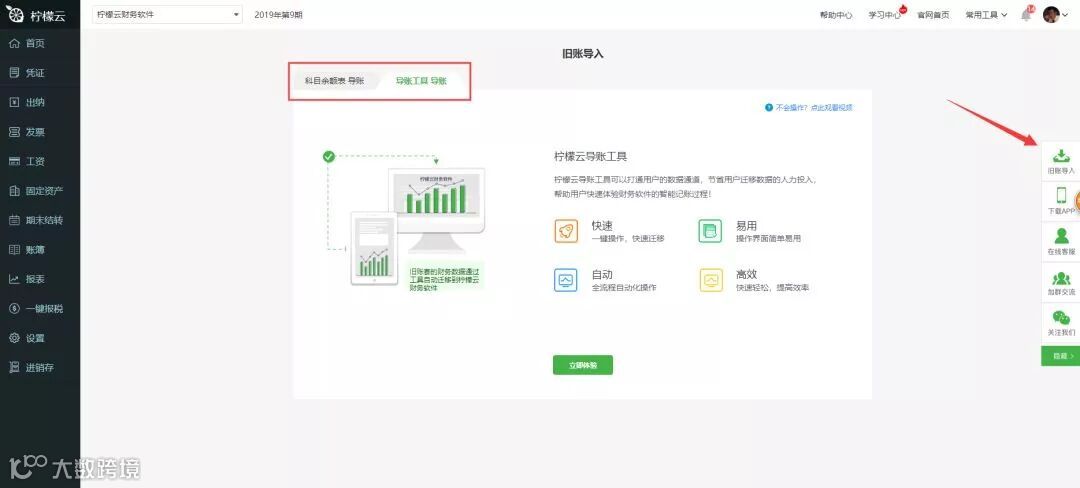Open the 进销存 inventory menu item
The width and height of the screenshot is (1080, 488).
coord(40,368)
